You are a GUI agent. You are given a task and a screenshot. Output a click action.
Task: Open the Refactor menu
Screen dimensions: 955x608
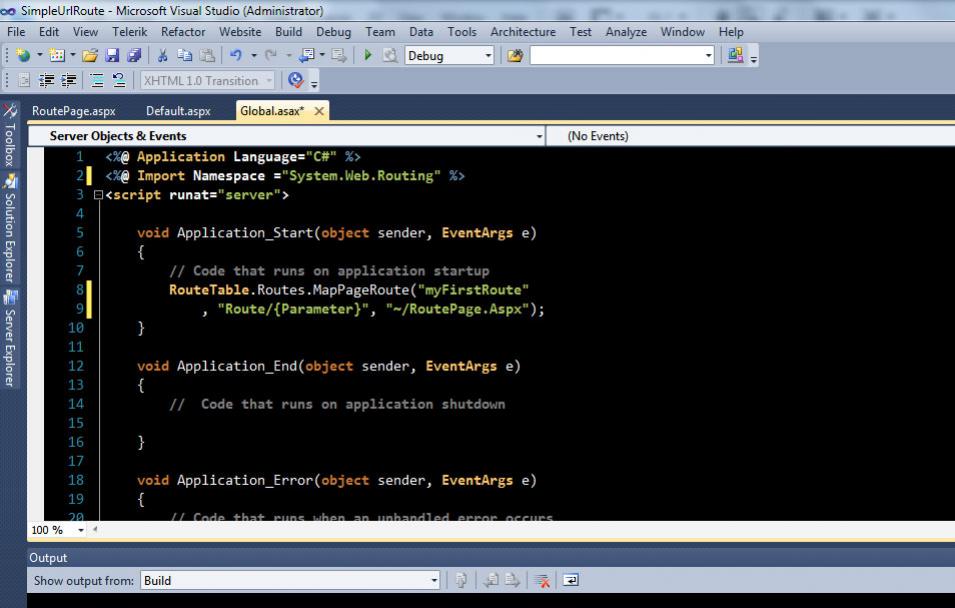click(183, 32)
